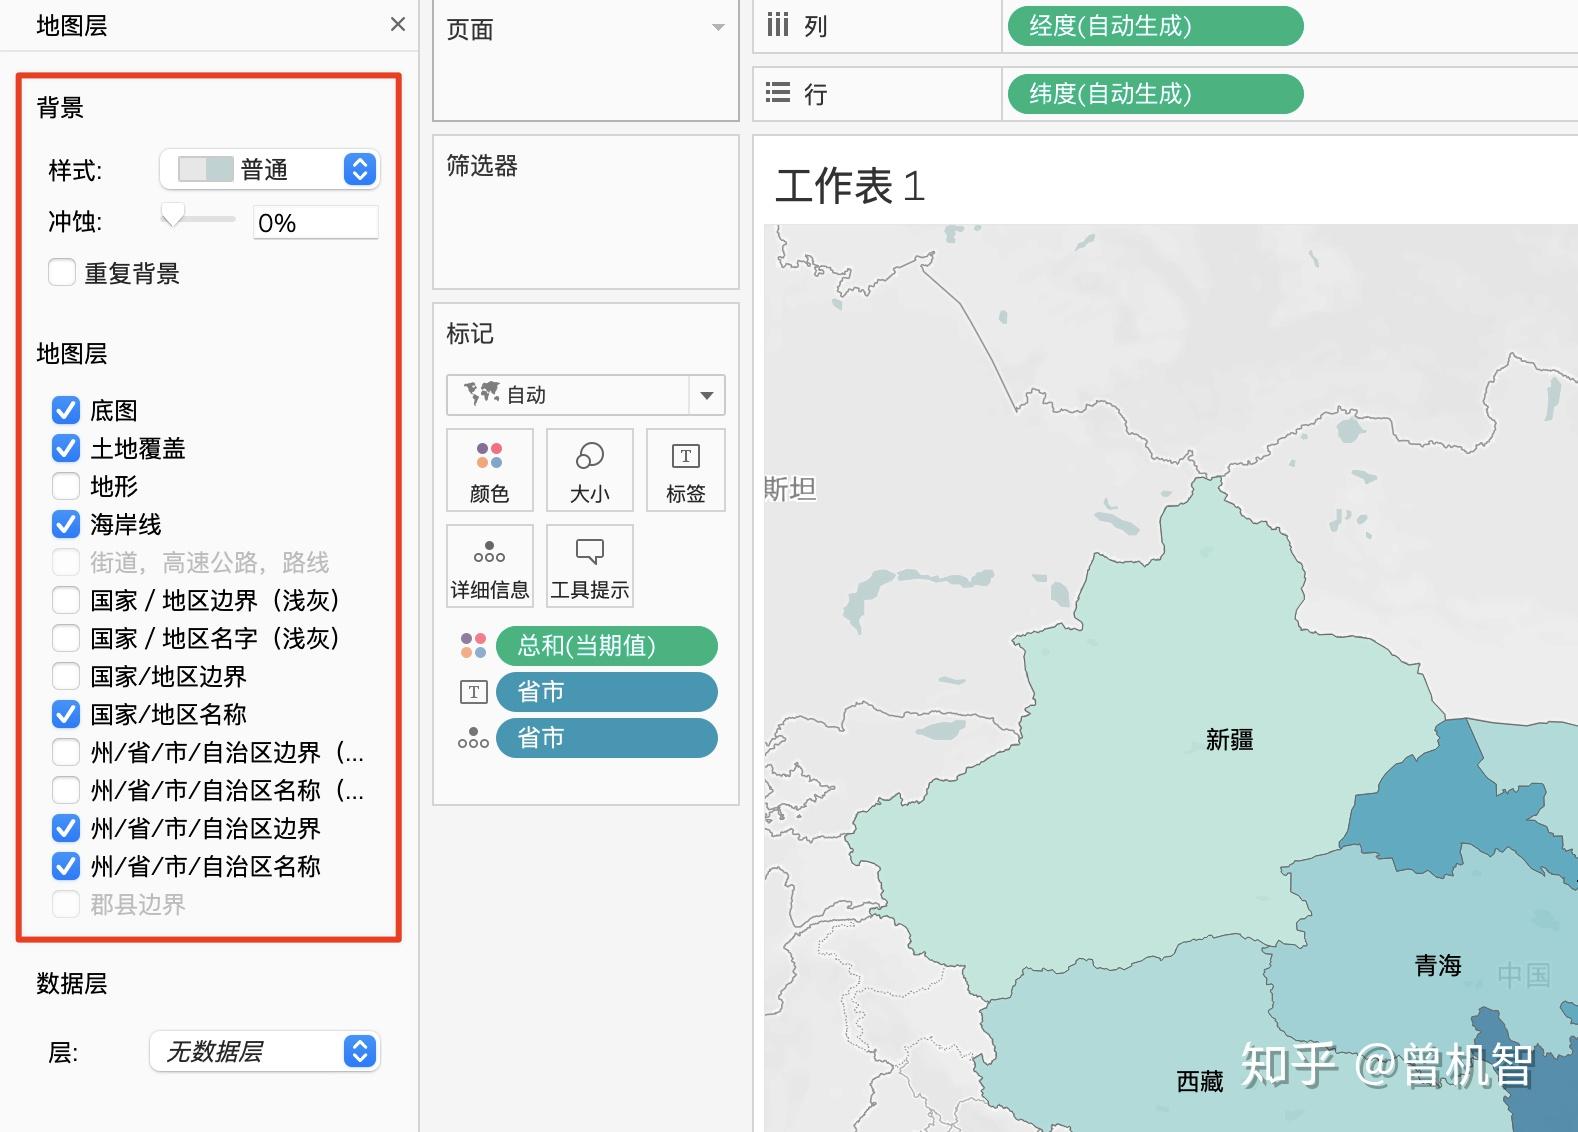Image resolution: width=1578 pixels, height=1132 pixels.
Task: Open the 标签 label mark card
Action: tap(686, 470)
